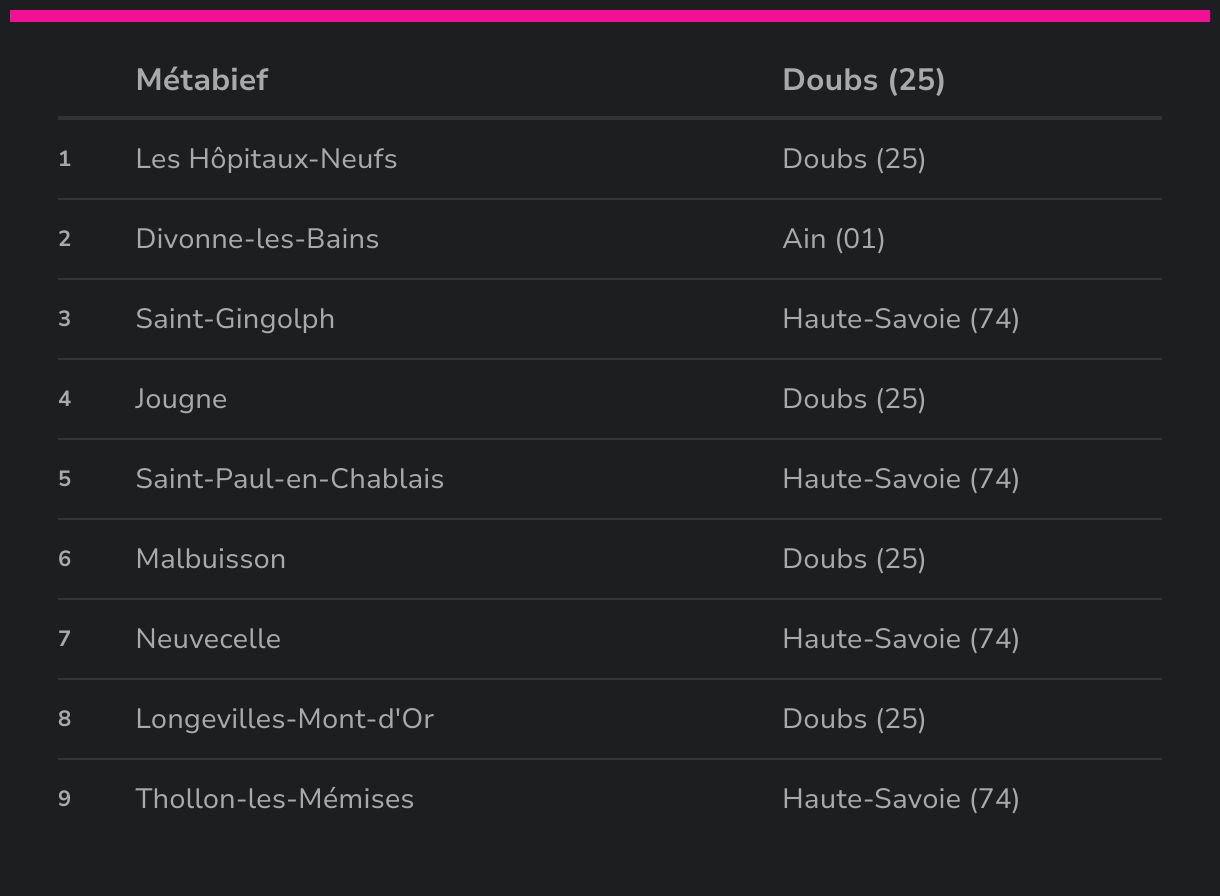
Task: Click rank number 9 in the list
Action: (x=65, y=799)
